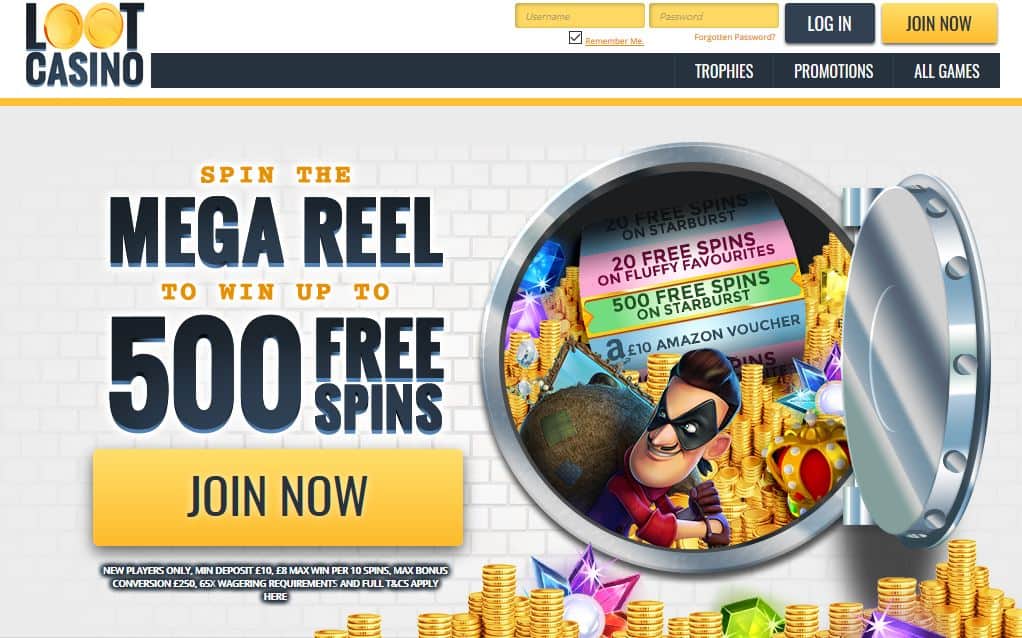
Task: Click the header Join Now button
Action: [x=939, y=23]
